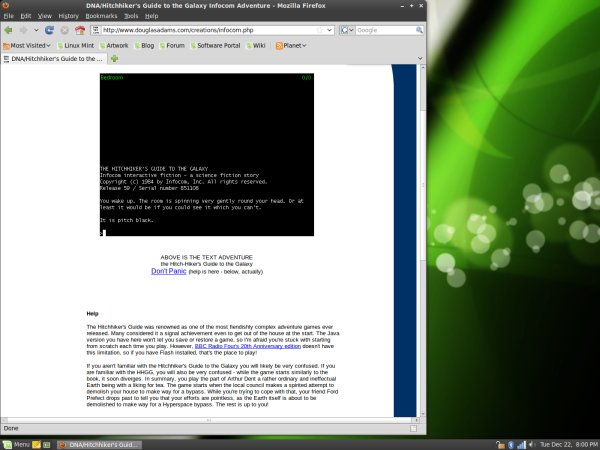
Task: Open the search engine selector dropdown
Action: 347,30
